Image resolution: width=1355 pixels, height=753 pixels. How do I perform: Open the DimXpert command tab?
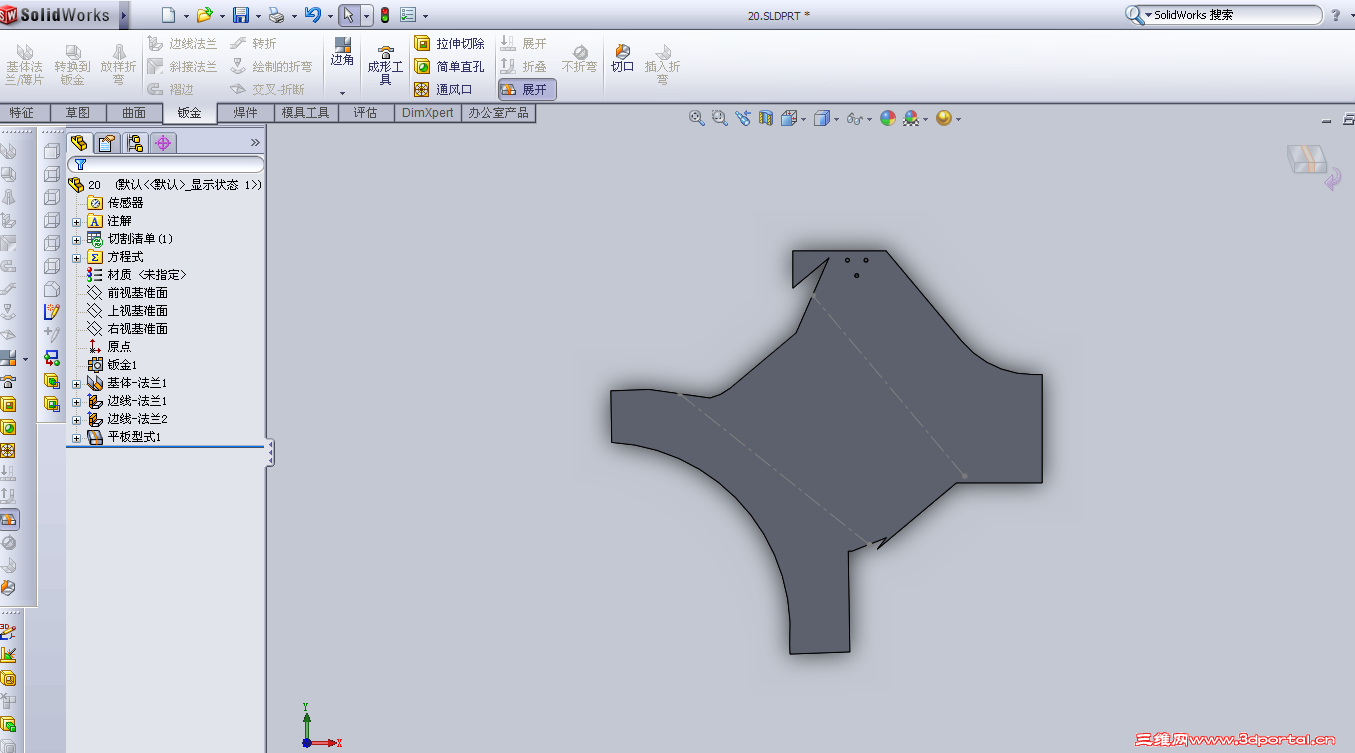(427, 113)
